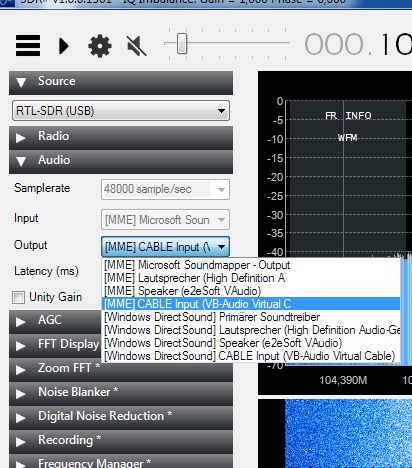Open the Input audio device dropdown
The height and width of the screenshot is (468, 412).
pyautogui.click(x=165, y=219)
